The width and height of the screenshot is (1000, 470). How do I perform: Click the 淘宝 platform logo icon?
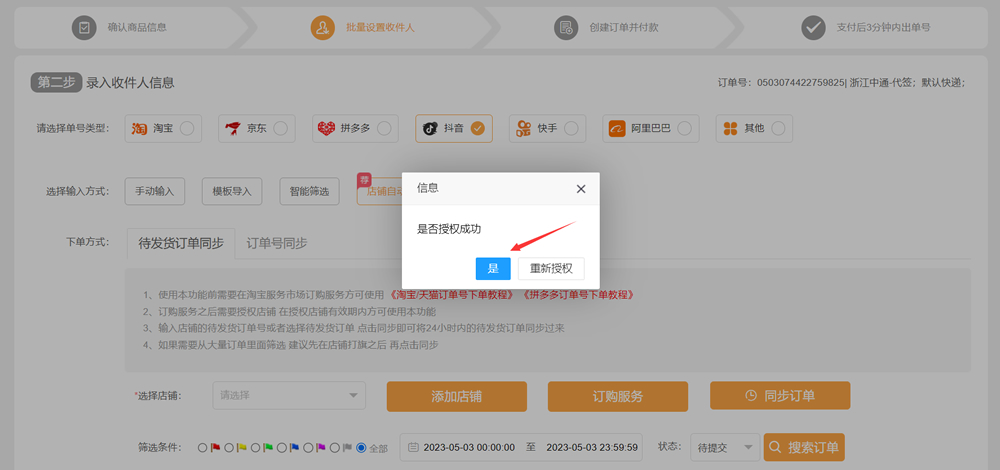tap(140, 128)
